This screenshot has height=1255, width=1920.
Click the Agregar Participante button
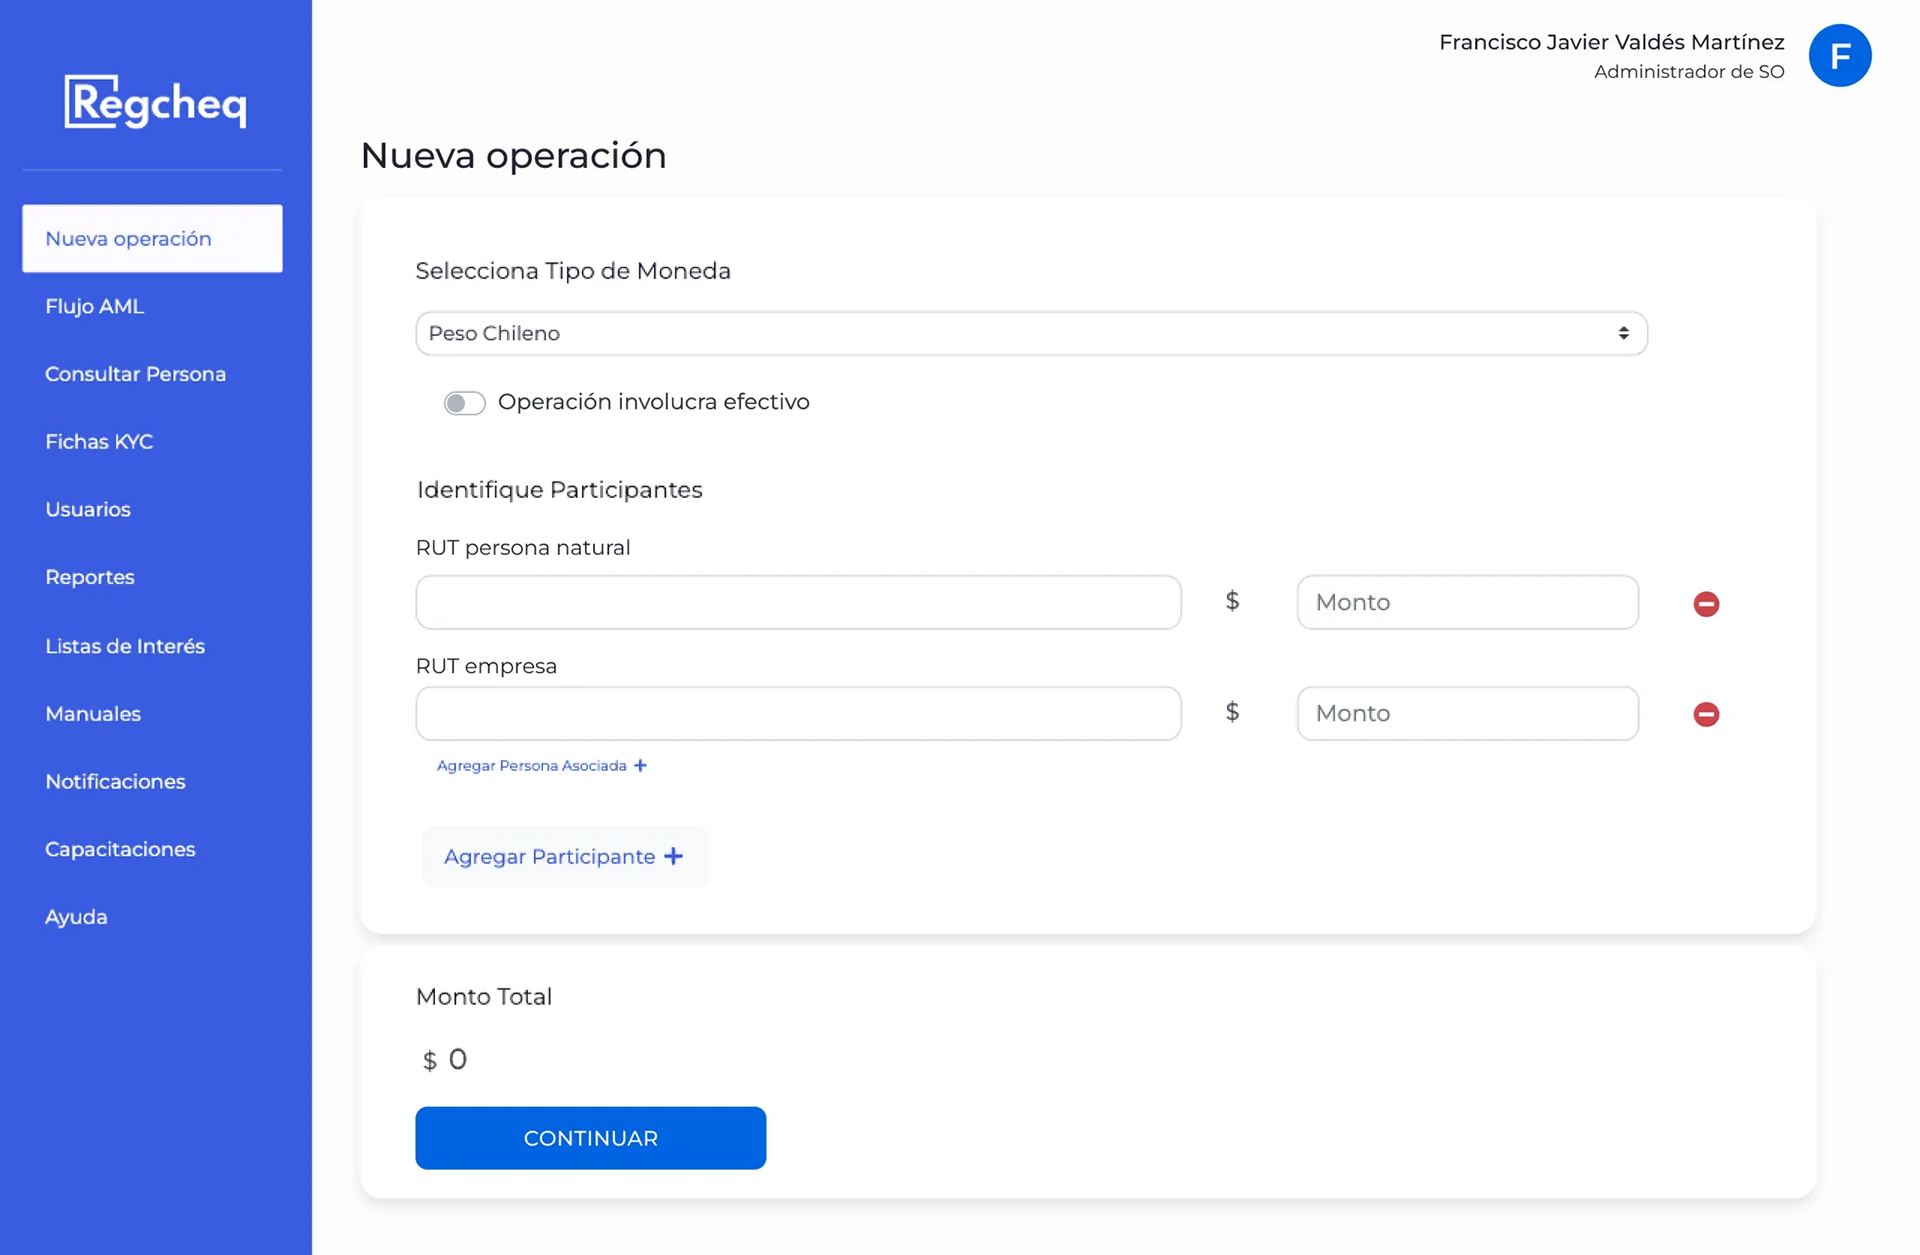tap(564, 857)
